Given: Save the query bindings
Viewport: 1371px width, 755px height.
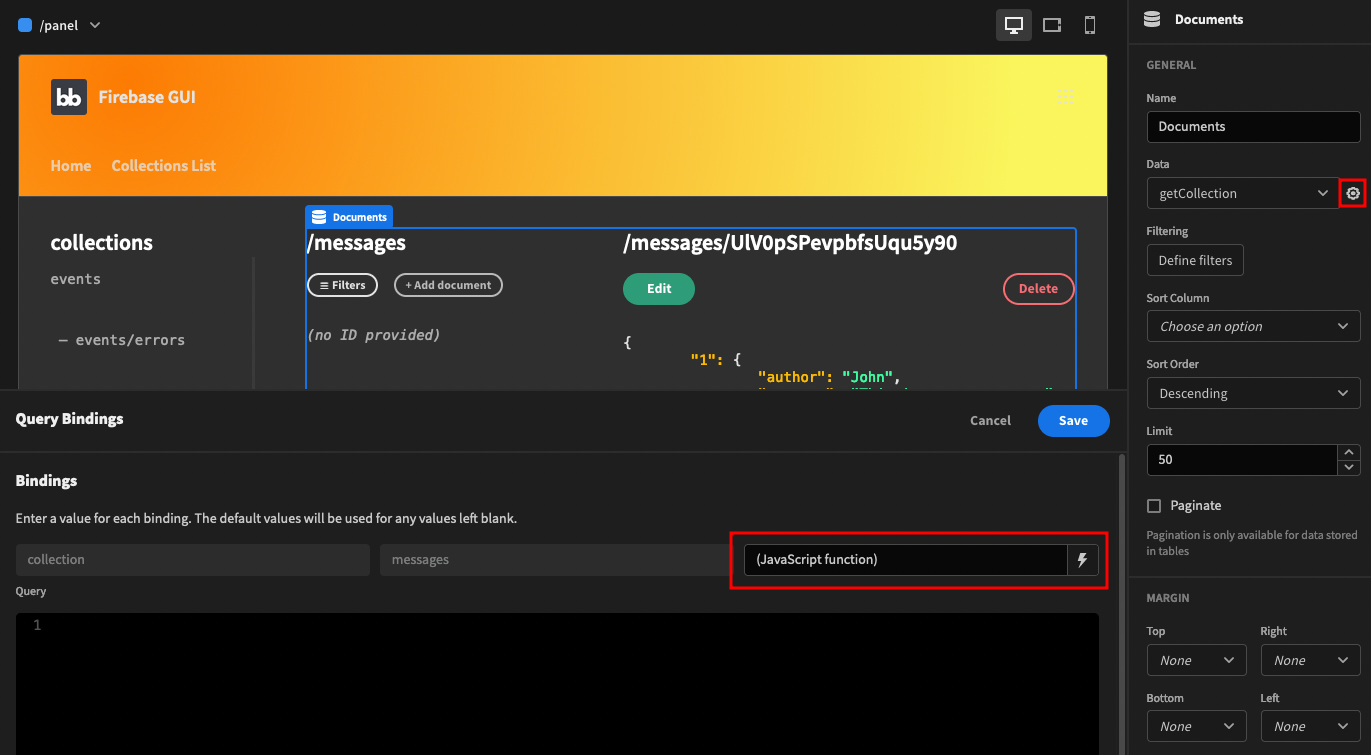Looking at the screenshot, I should (x=1073, y=421).
